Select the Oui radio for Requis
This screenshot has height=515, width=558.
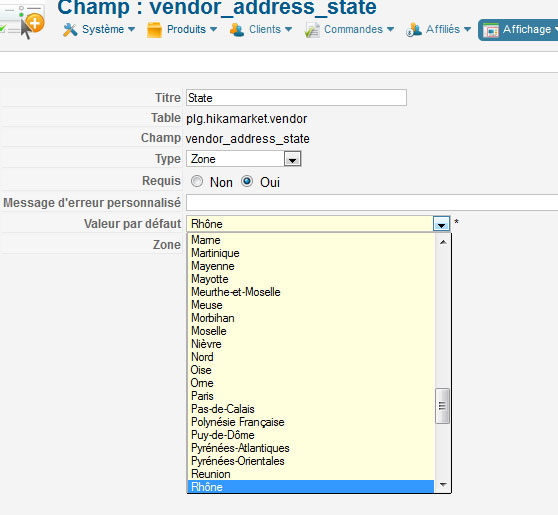pyautogui.click(x=247, y=182)
